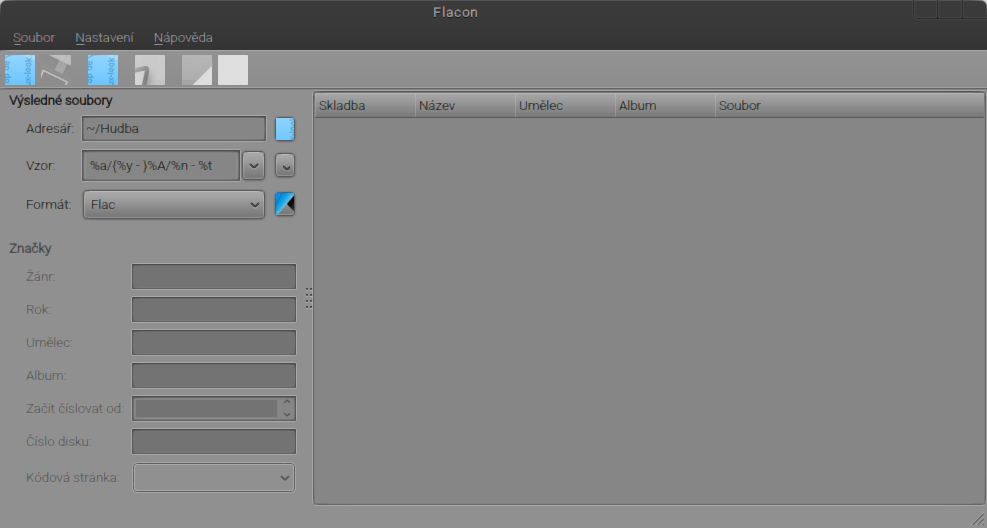Viewport: 987px width, 528px height.
Task: Click the plain white square toolbar icon
Action: tap(233, 70)
